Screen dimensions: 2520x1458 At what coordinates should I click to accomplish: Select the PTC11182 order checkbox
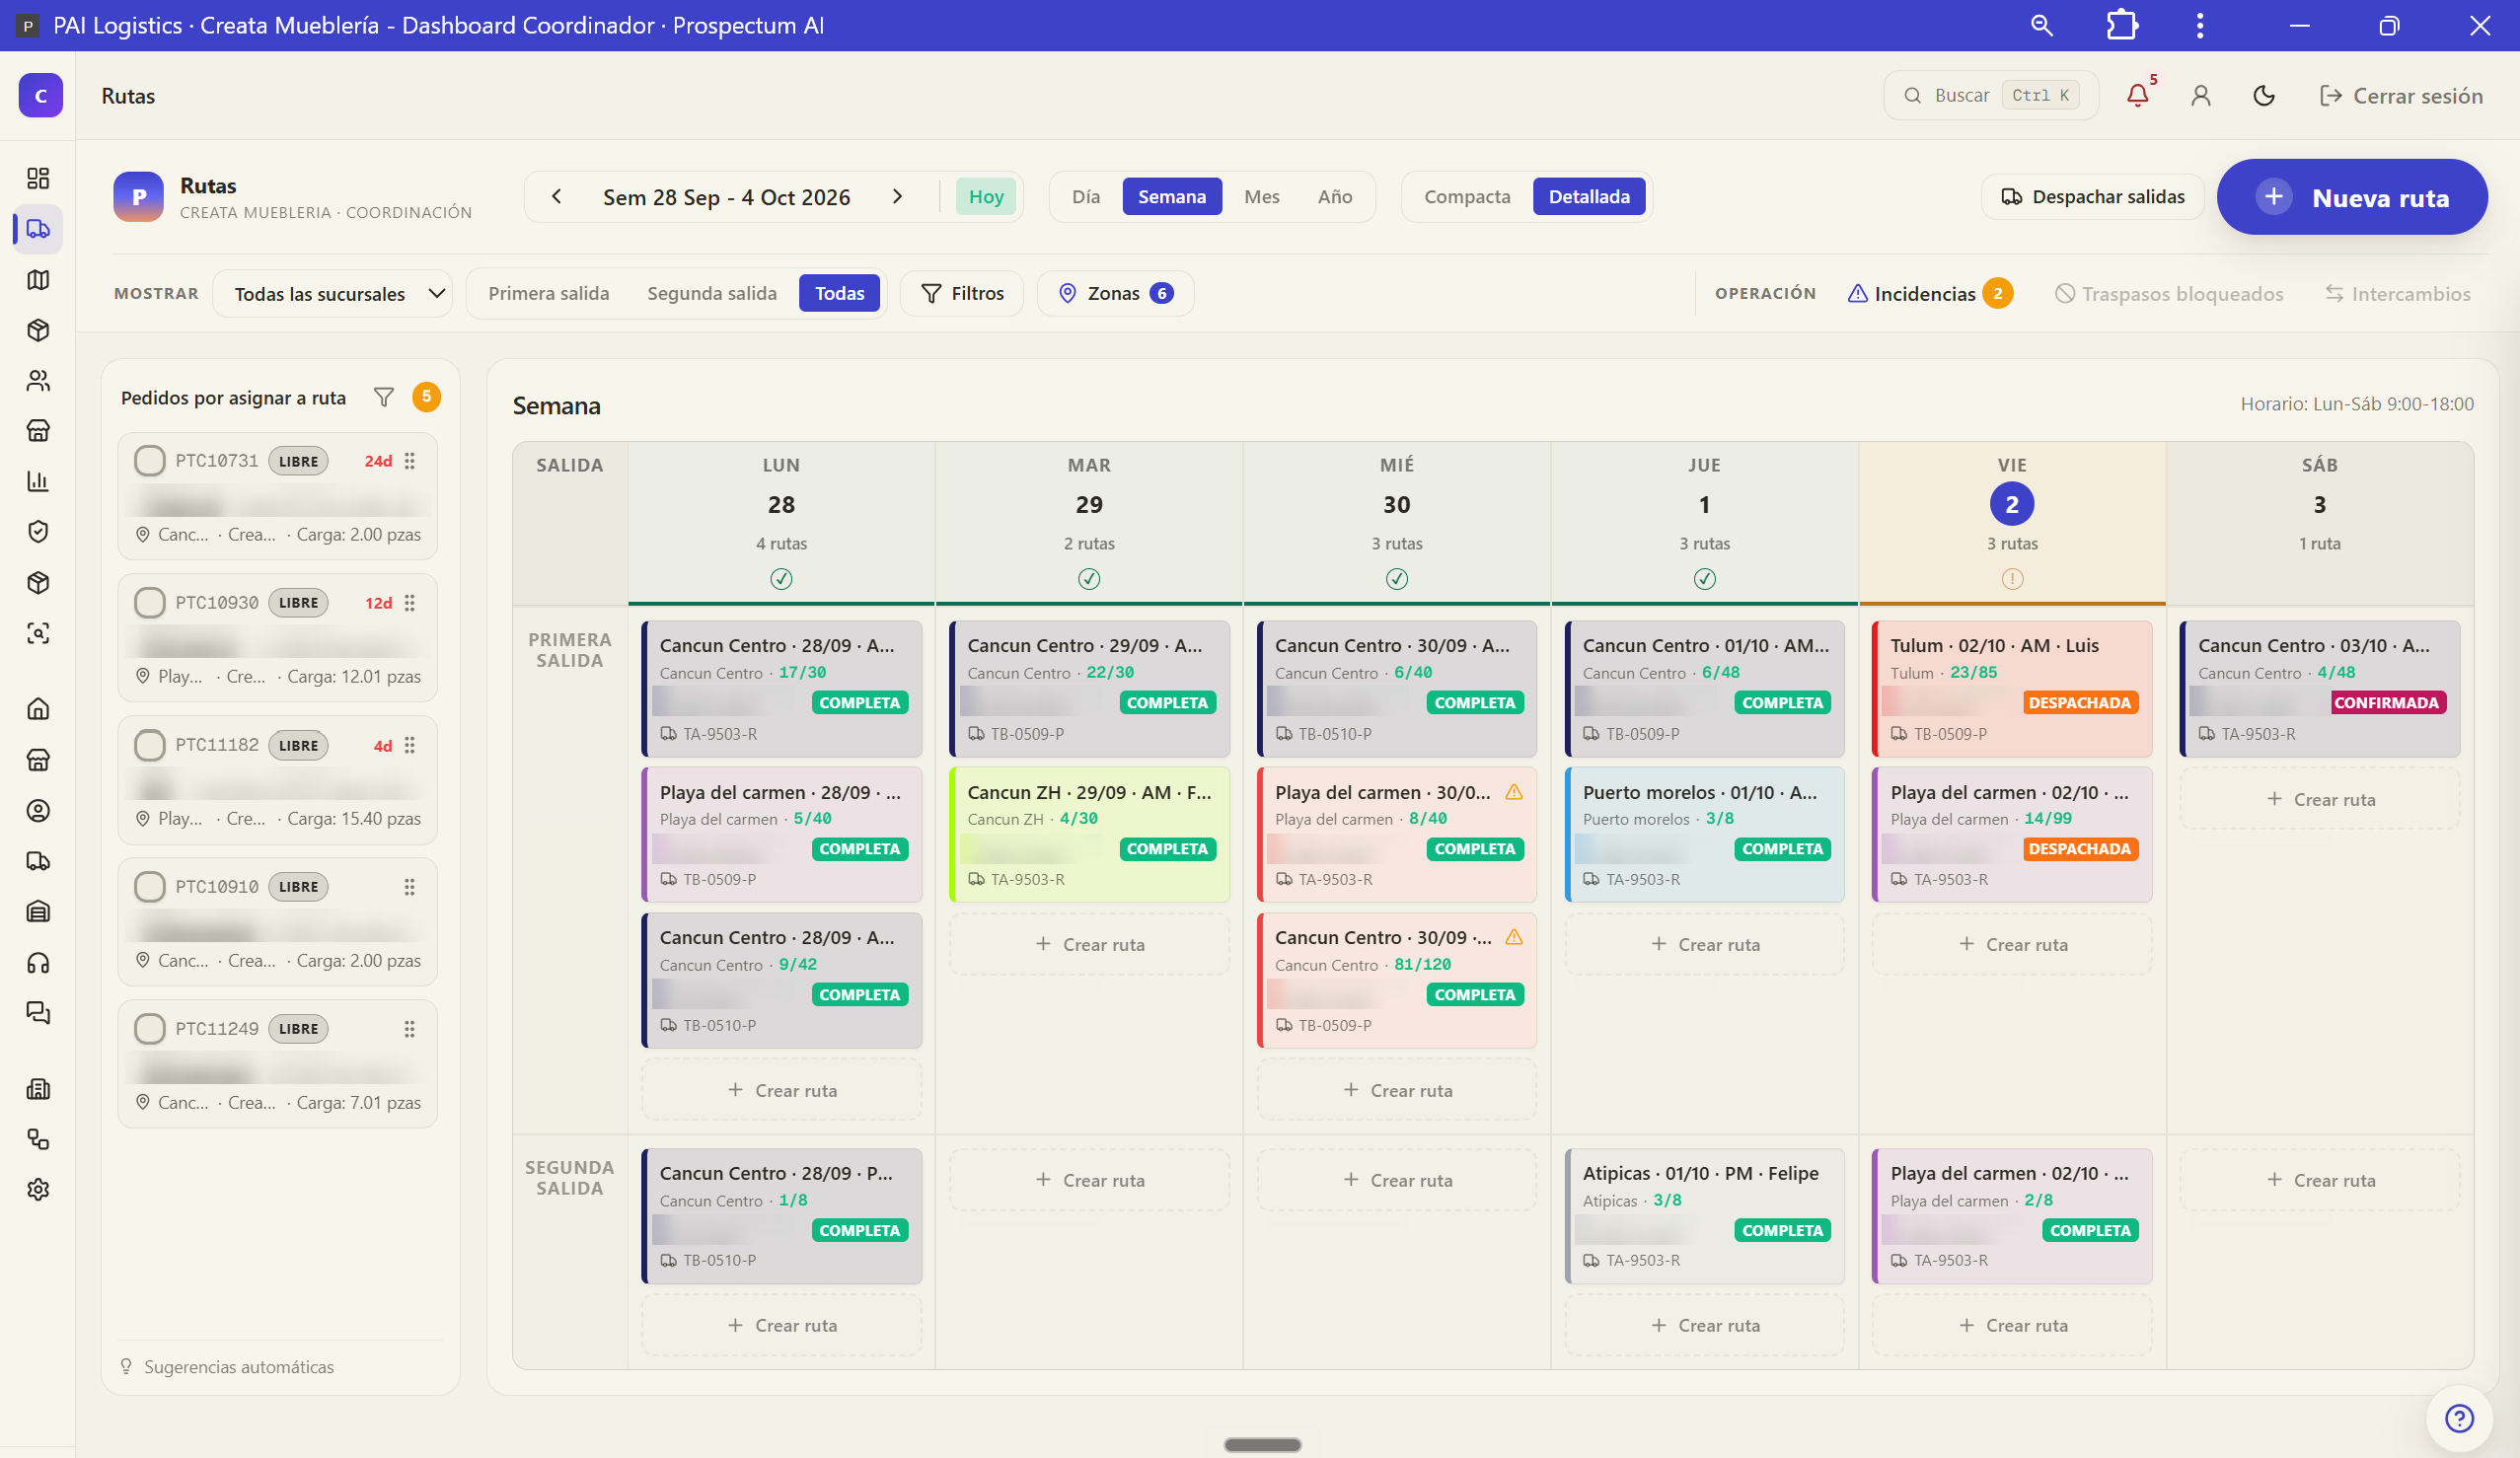[x=150, y=745]
